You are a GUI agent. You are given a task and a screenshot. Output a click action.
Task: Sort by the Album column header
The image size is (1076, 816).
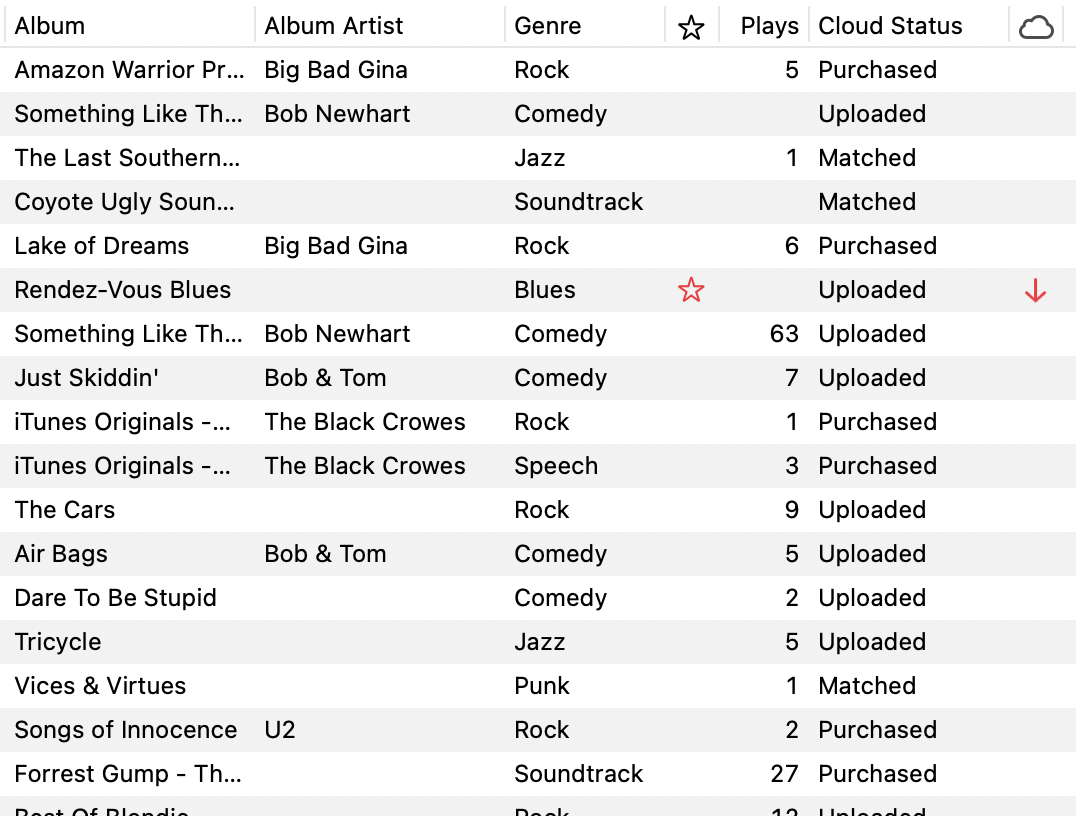[49, 26]
